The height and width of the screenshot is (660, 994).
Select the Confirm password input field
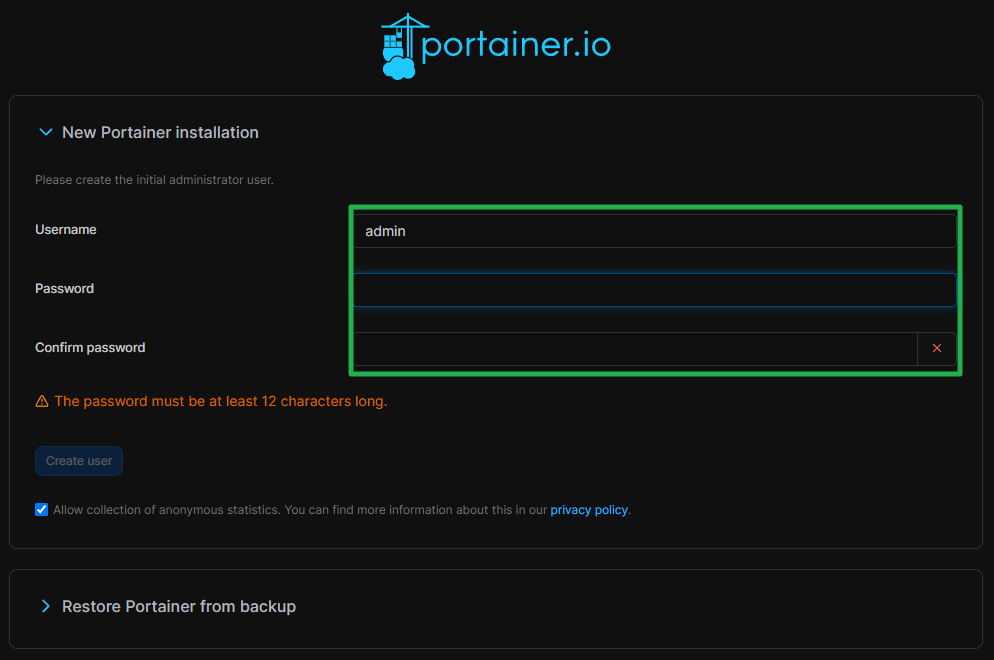tap(635, 349)
